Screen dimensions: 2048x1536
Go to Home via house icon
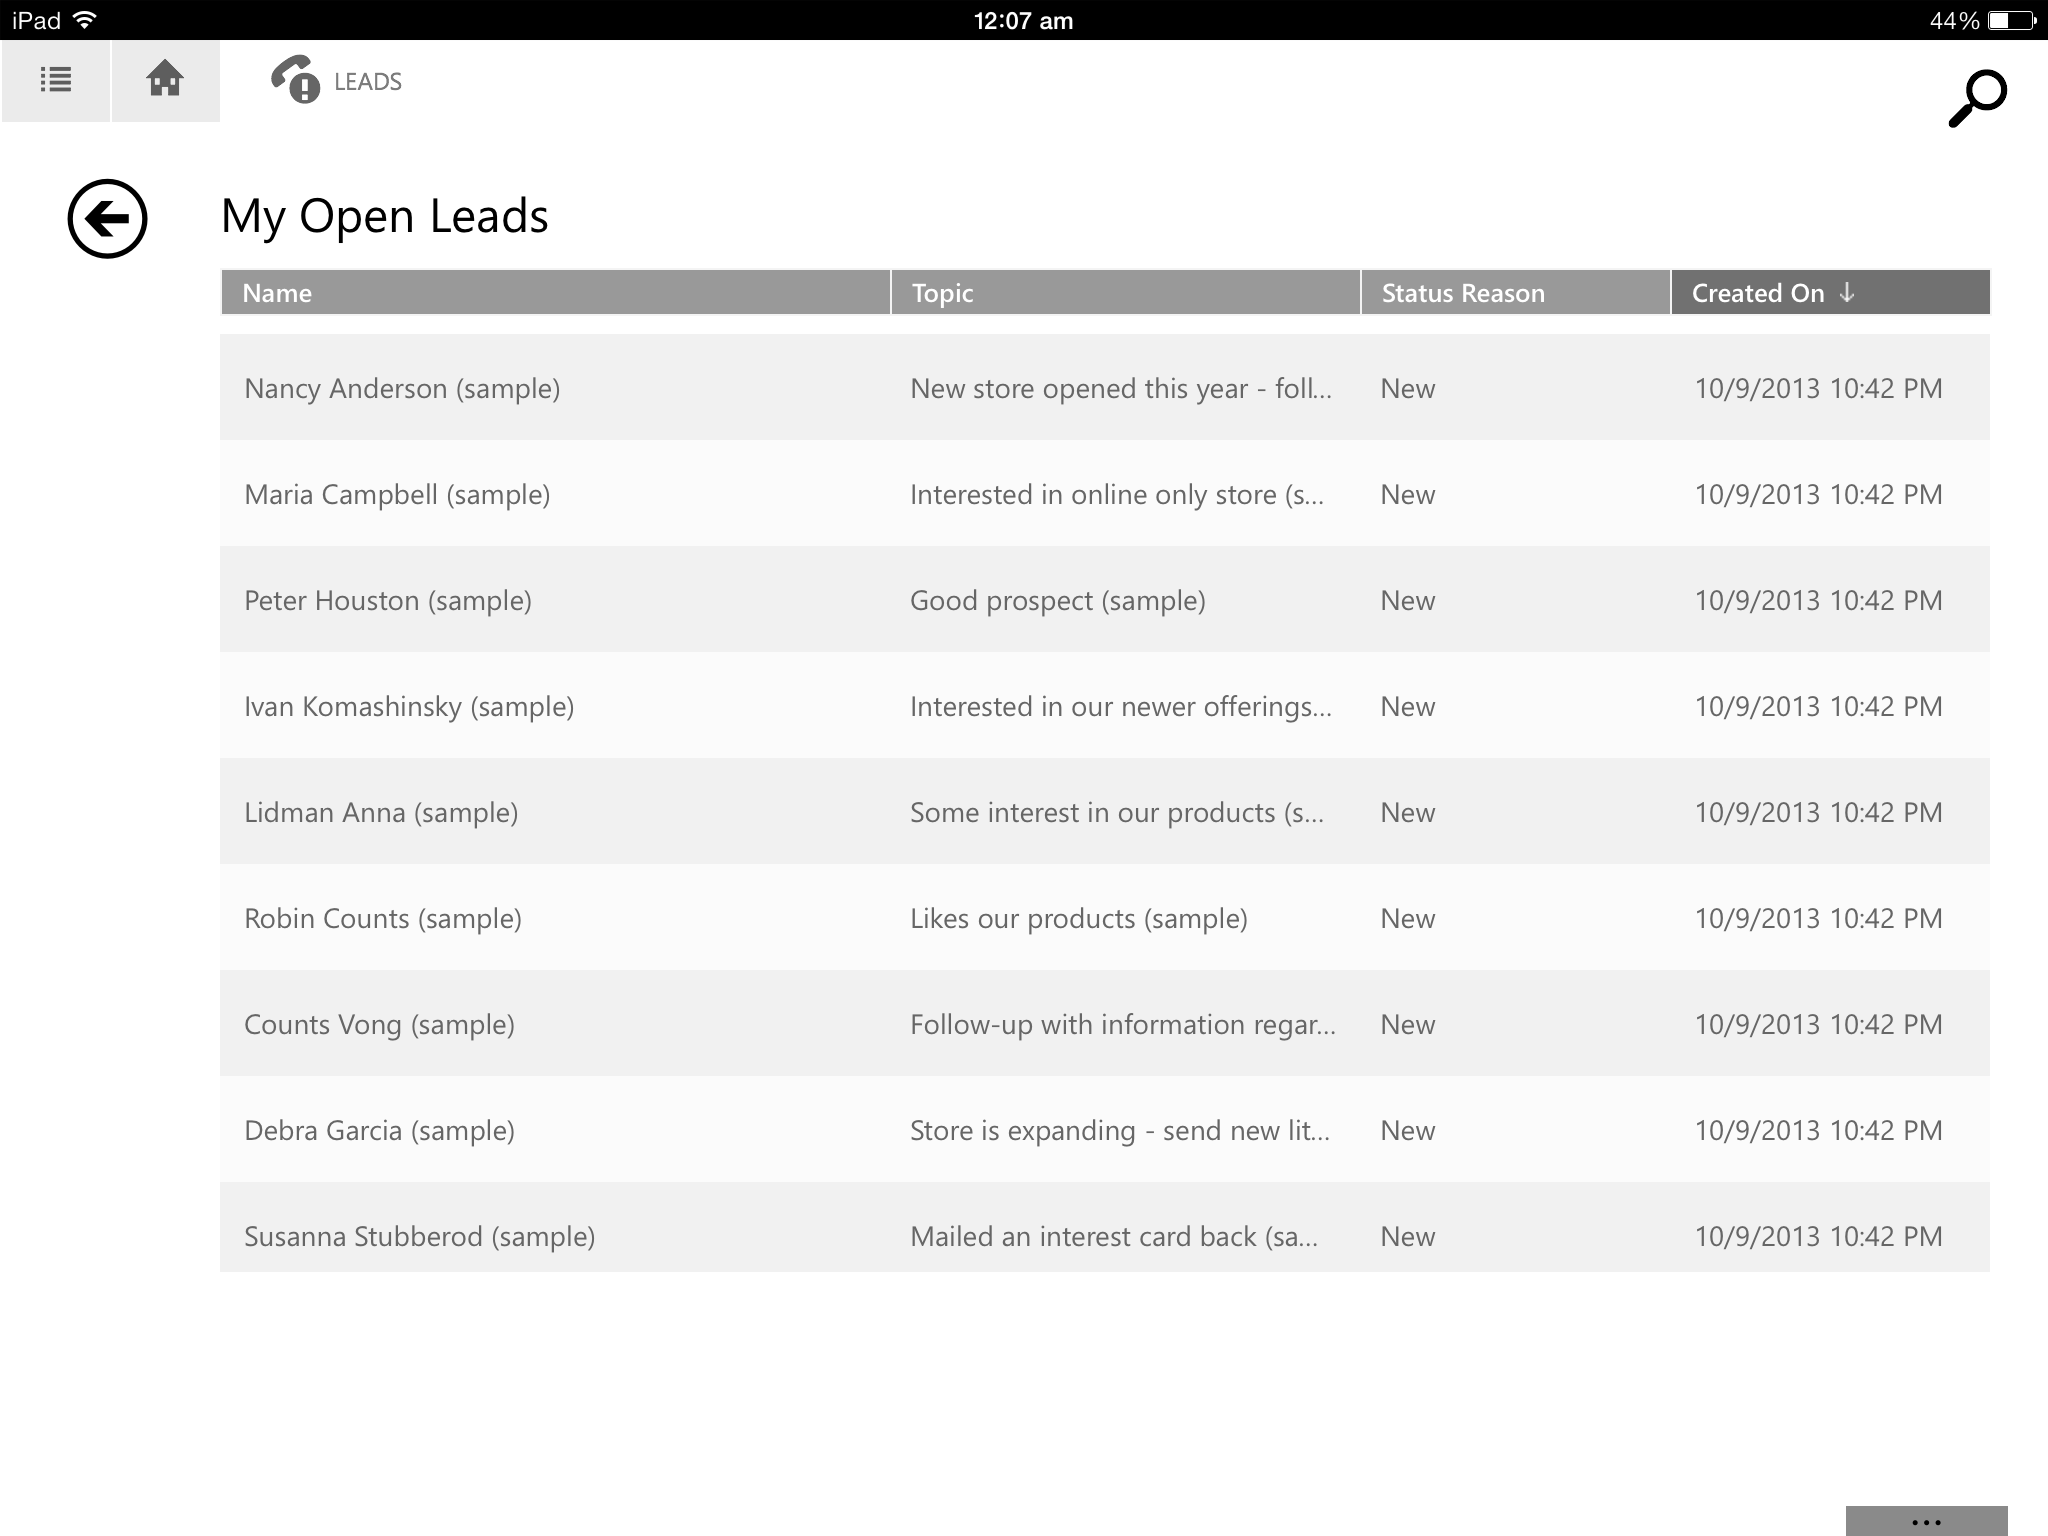165,80
